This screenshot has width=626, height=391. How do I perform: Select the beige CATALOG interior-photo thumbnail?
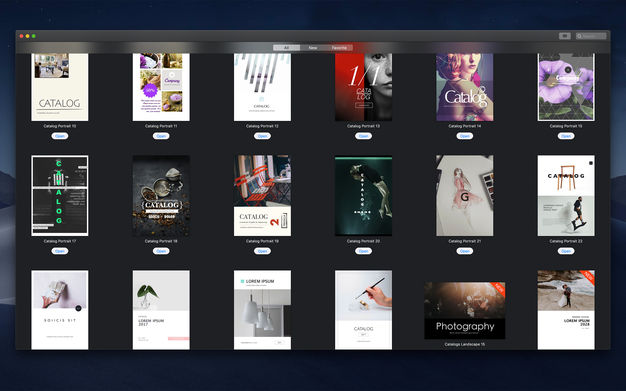pos(60,87)
